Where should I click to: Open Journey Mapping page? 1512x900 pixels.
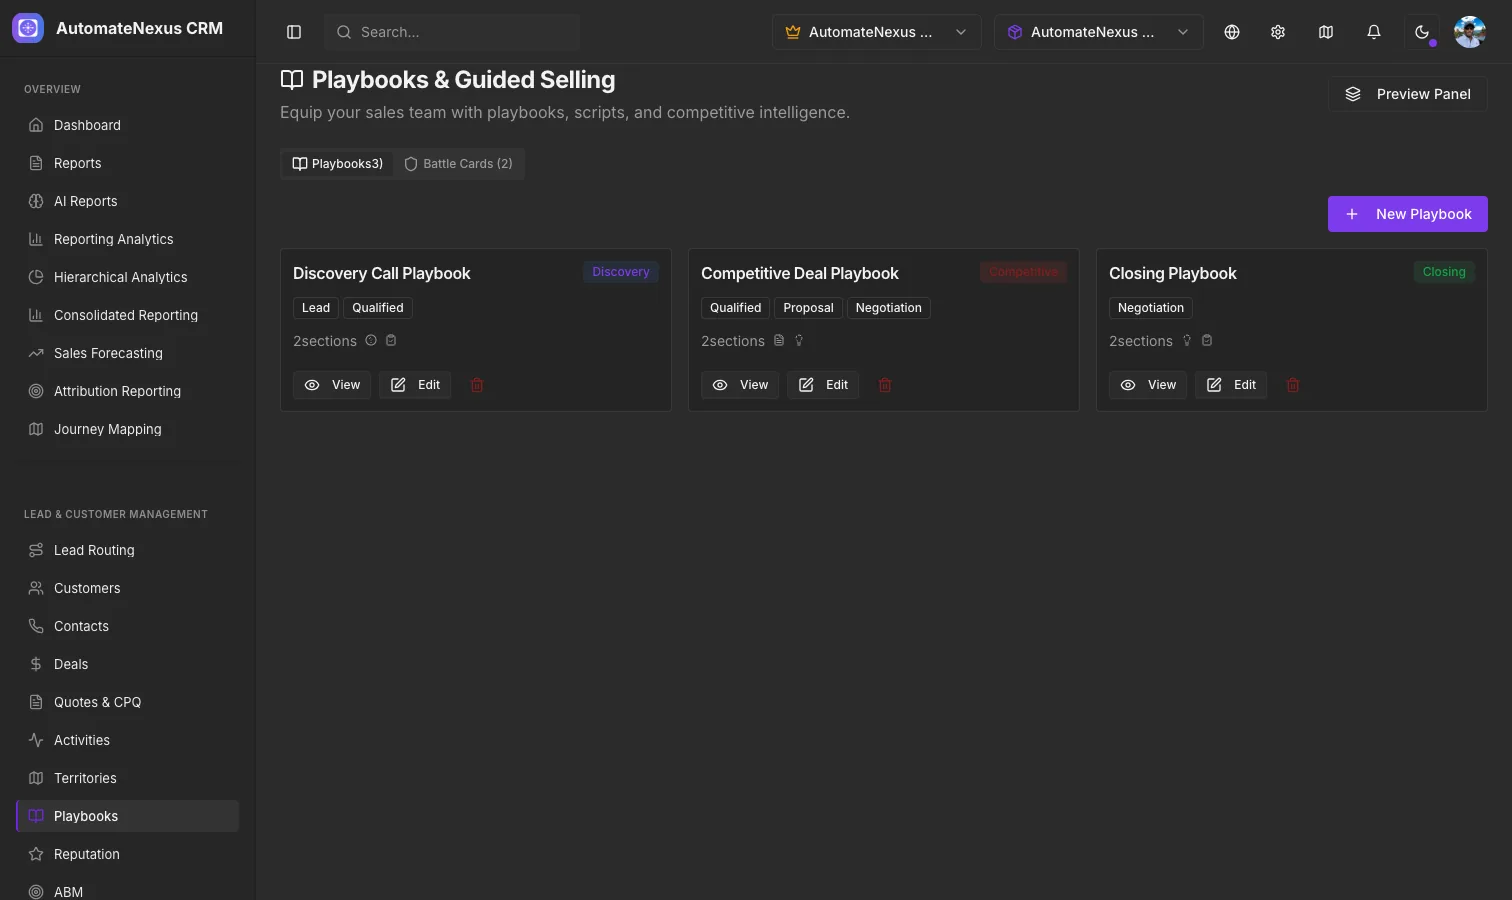click(x=128, y=429)
